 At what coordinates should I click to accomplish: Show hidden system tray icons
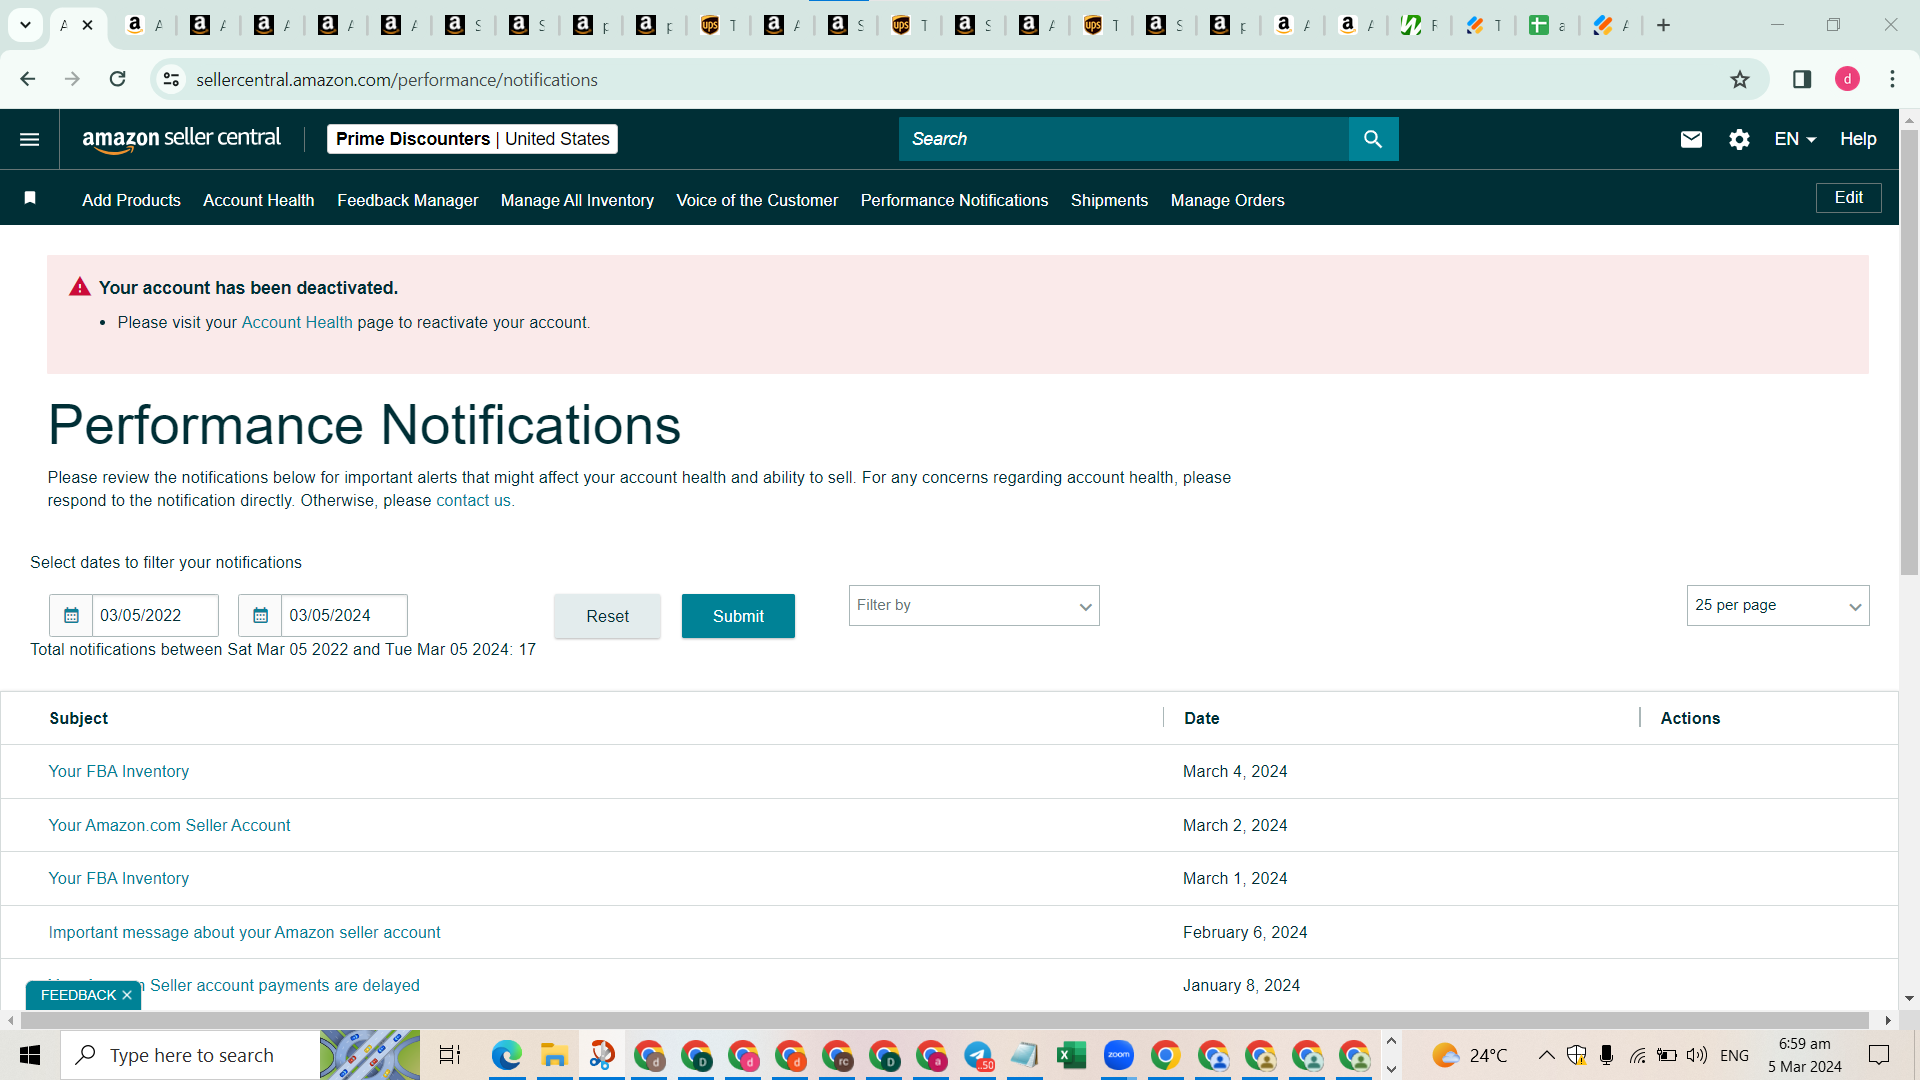pyautogui.click(x=1546, y=1055)
